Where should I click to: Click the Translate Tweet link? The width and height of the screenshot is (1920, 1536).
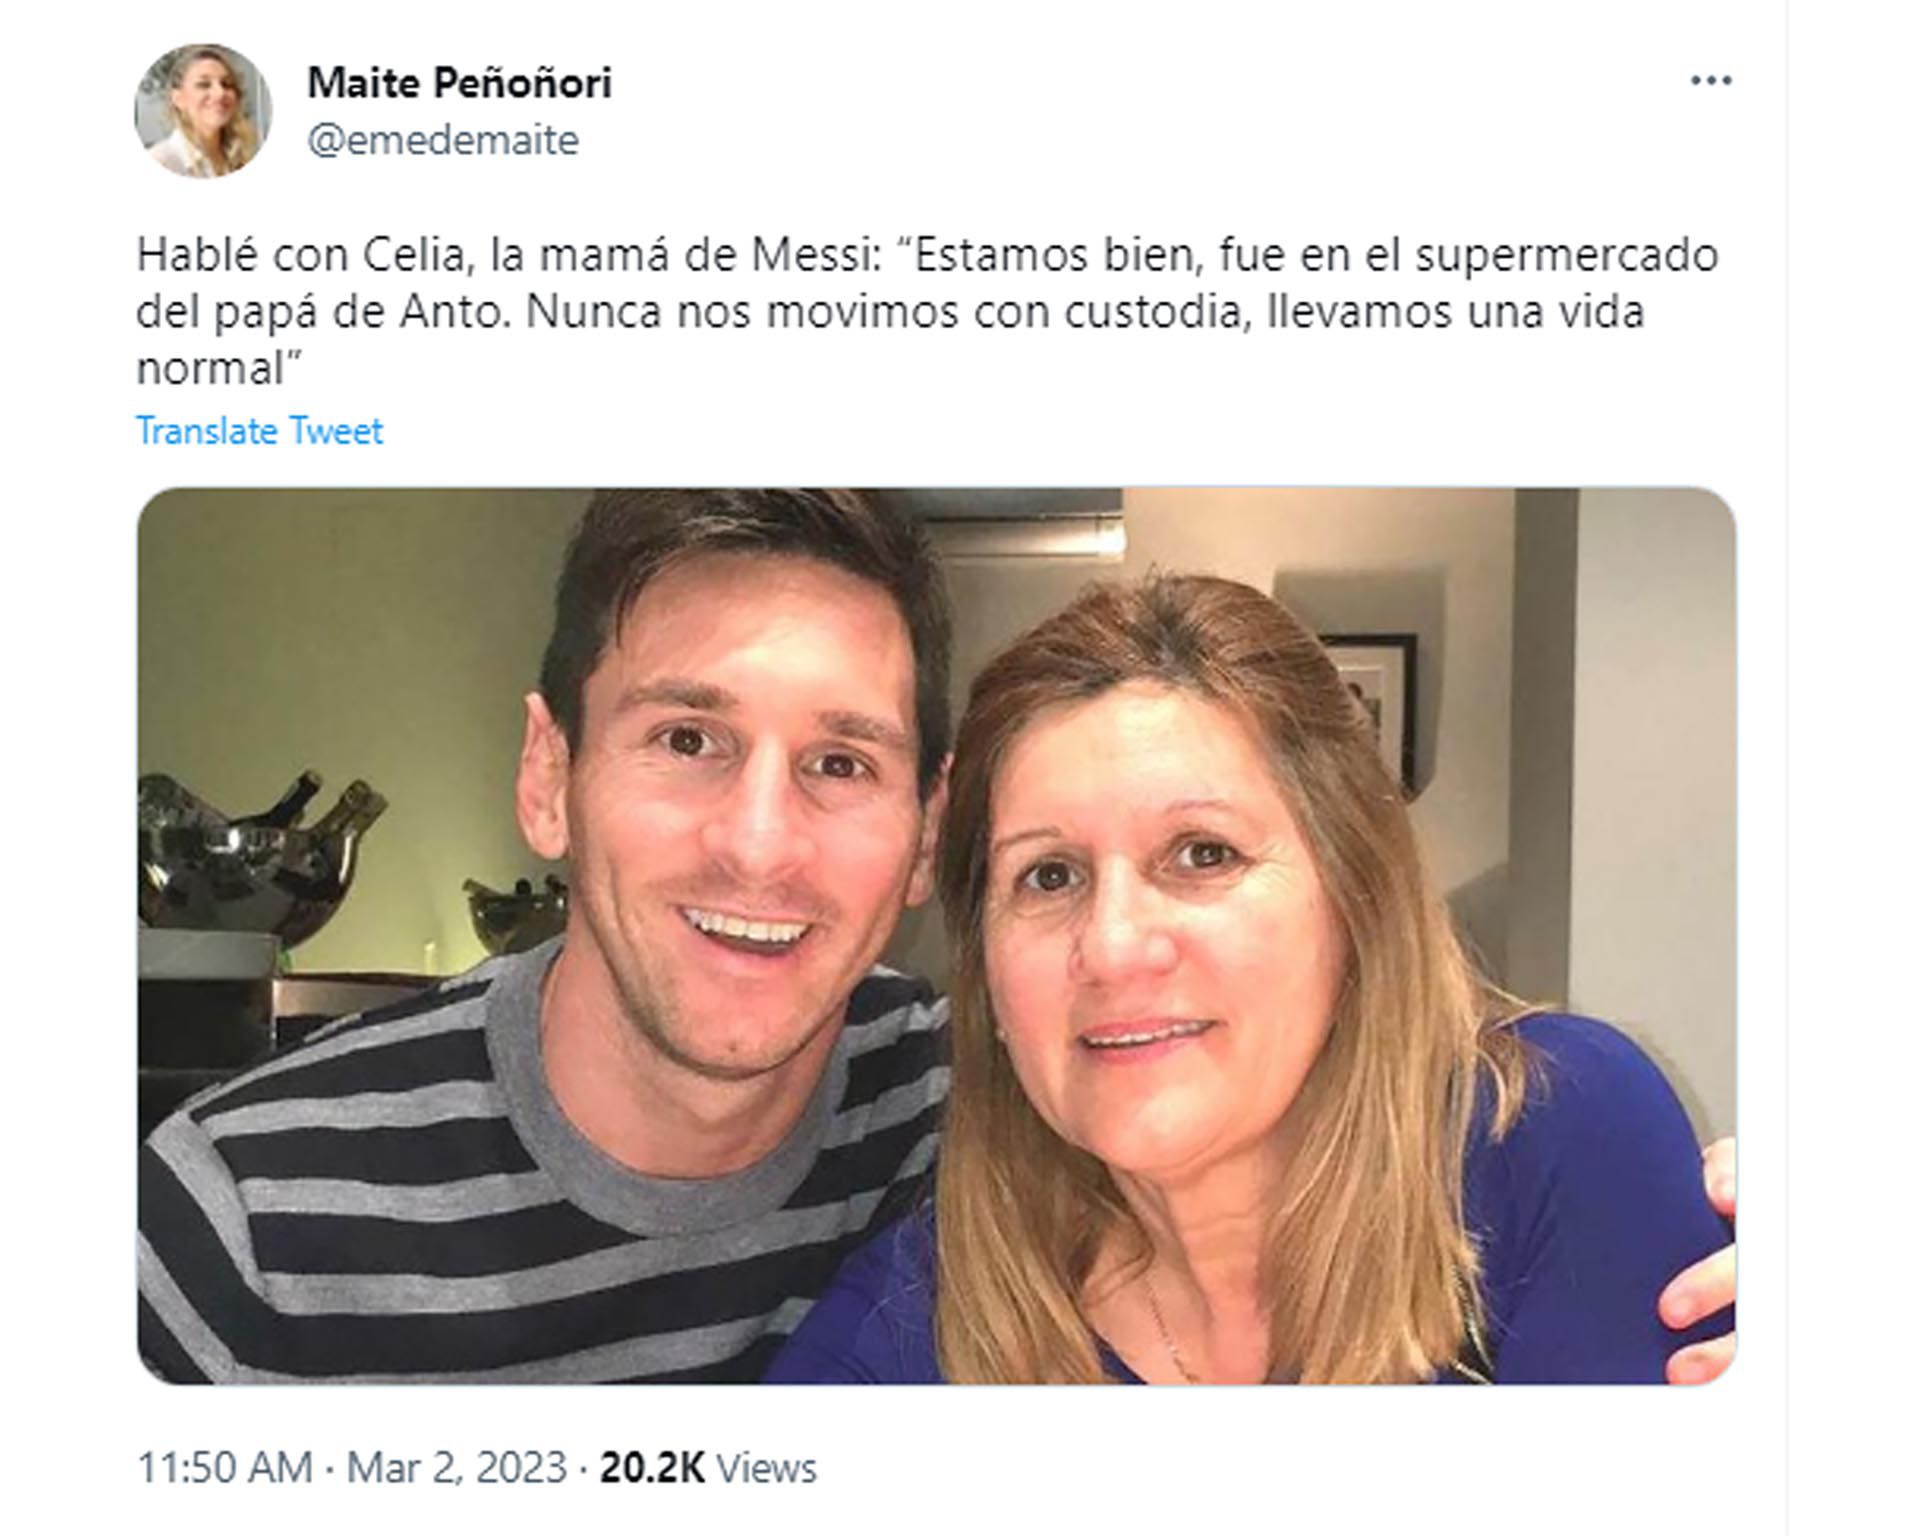259,431
